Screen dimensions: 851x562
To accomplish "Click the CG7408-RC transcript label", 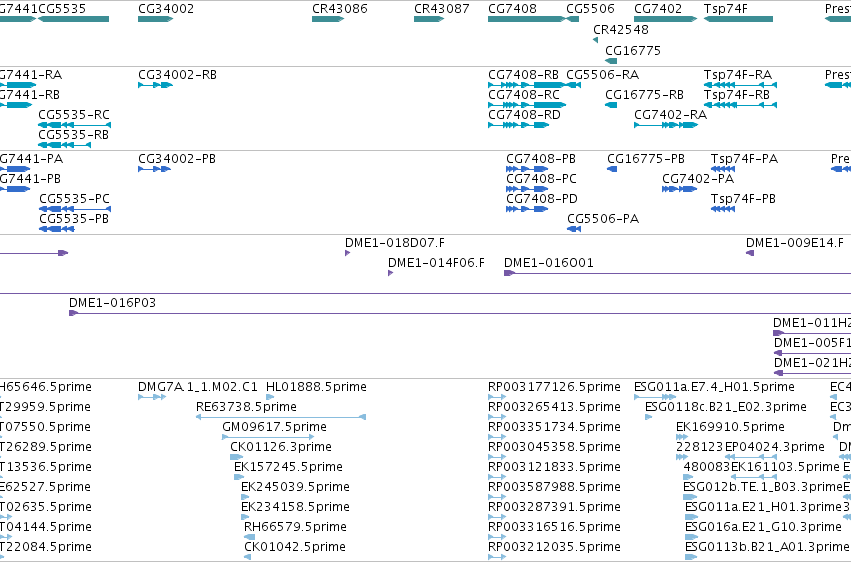I will (524, 94).
